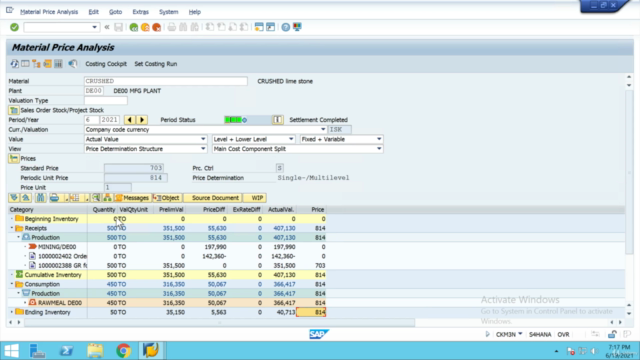Click the red Cancel icon
This screenshot has height=360, width=640.
(156, 27)
